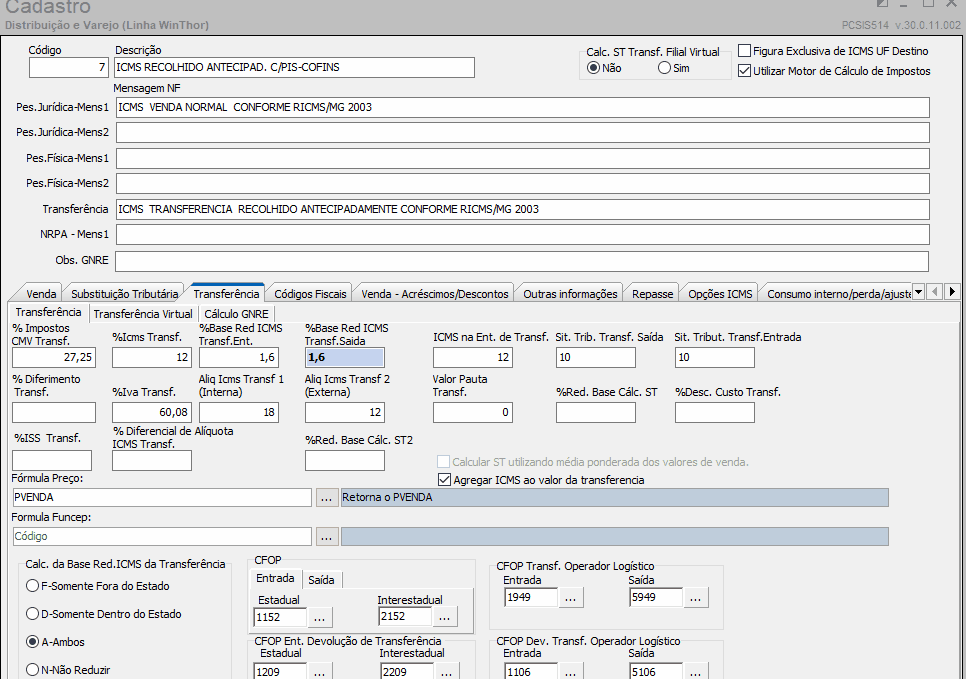Image resolution: width=966 pixels, height=679 pixels.
Task: Switch to Outras informações tab
Action: coord(570,294)
